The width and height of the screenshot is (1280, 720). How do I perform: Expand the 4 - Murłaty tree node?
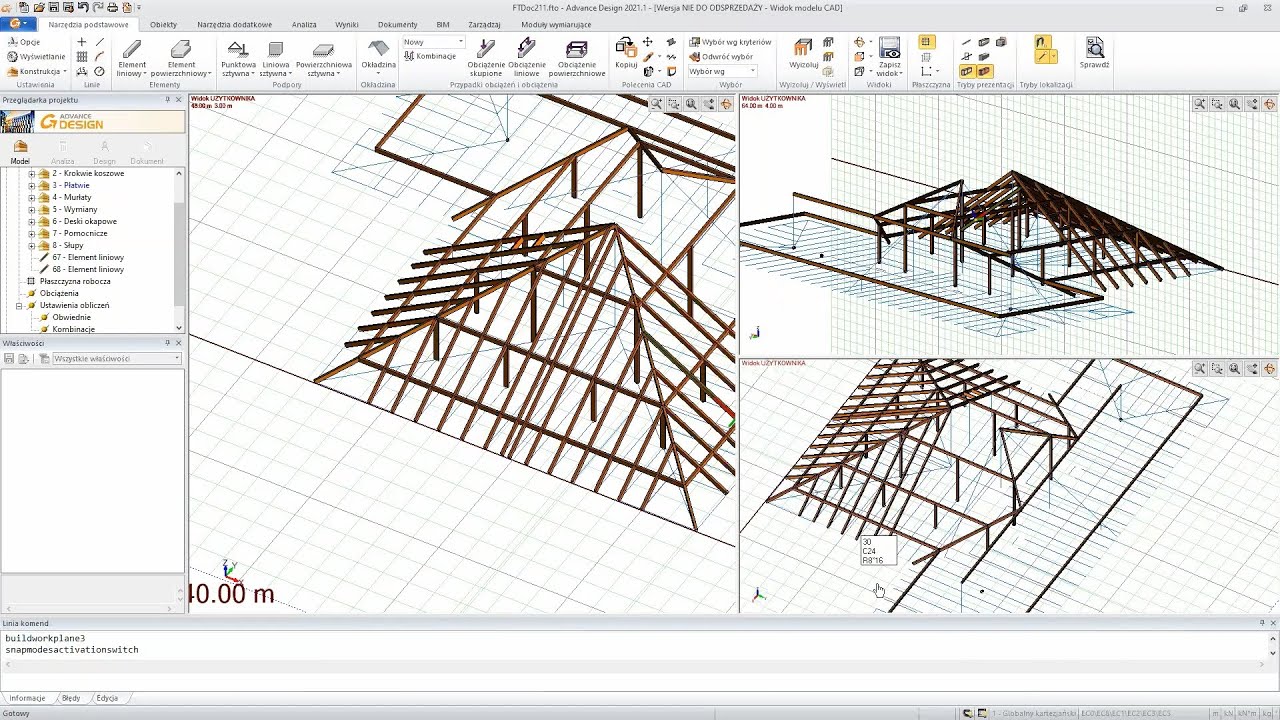(x=31, y=198)
